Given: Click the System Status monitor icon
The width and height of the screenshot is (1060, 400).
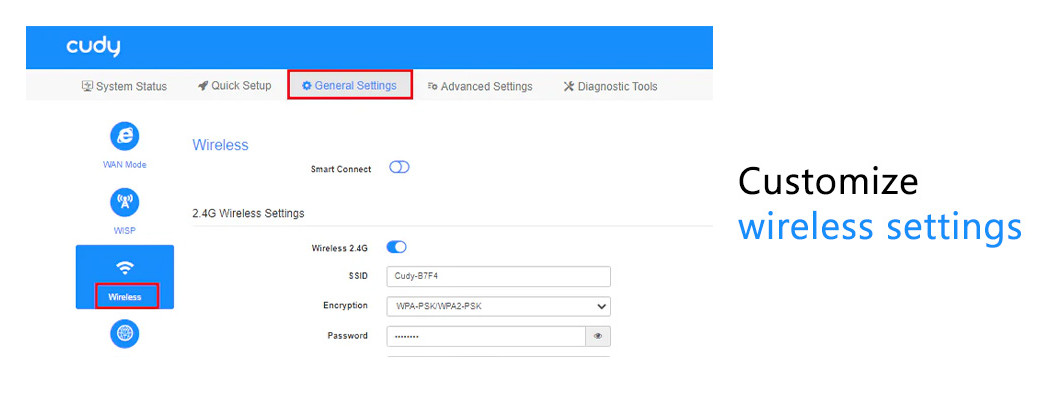Looking at the screenshot, I should [x=87, y=87].
